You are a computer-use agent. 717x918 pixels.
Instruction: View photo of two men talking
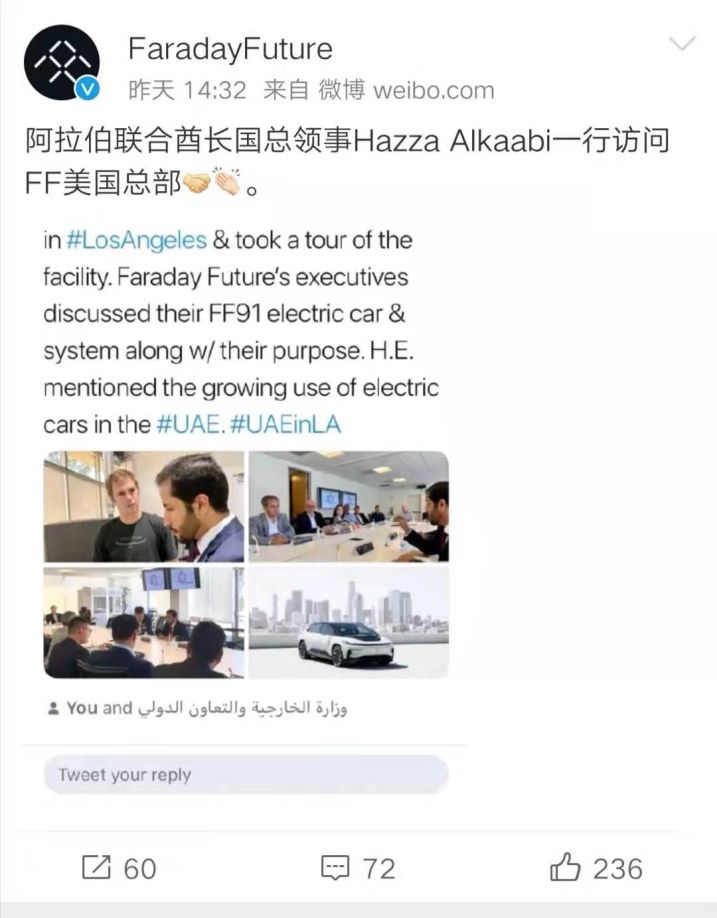[x=144, y=506]
